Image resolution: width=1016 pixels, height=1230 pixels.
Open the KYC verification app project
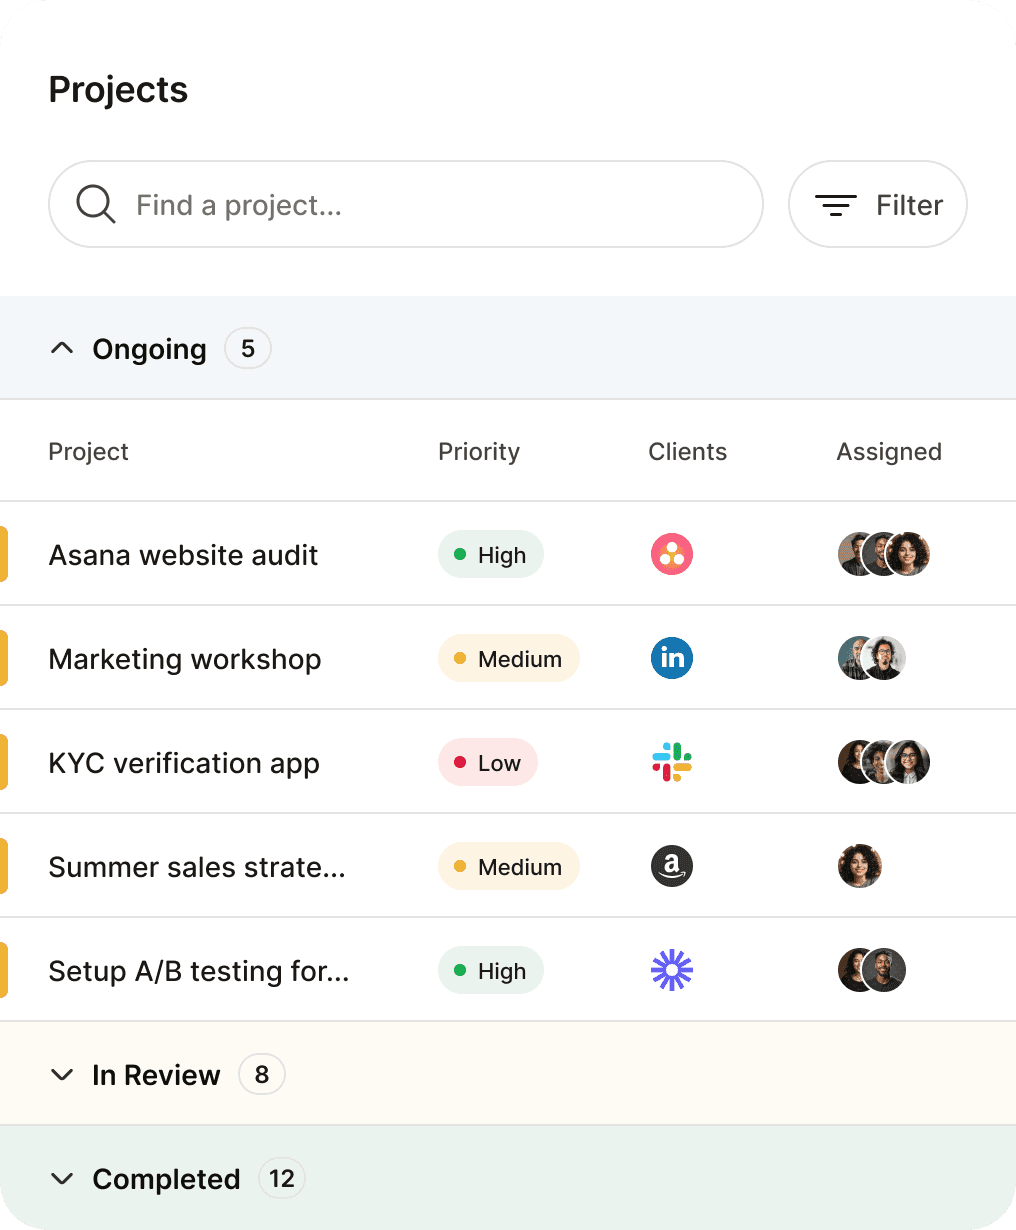pos(184,763)
